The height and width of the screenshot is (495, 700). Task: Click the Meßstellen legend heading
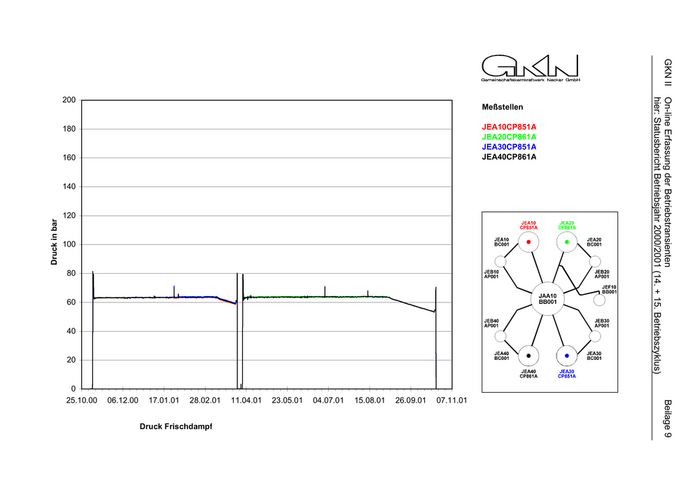click(x=502, y=106)
